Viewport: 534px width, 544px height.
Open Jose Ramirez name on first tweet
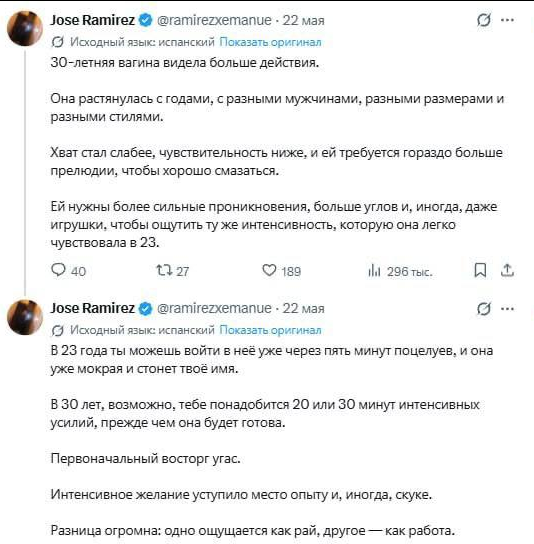92,20
